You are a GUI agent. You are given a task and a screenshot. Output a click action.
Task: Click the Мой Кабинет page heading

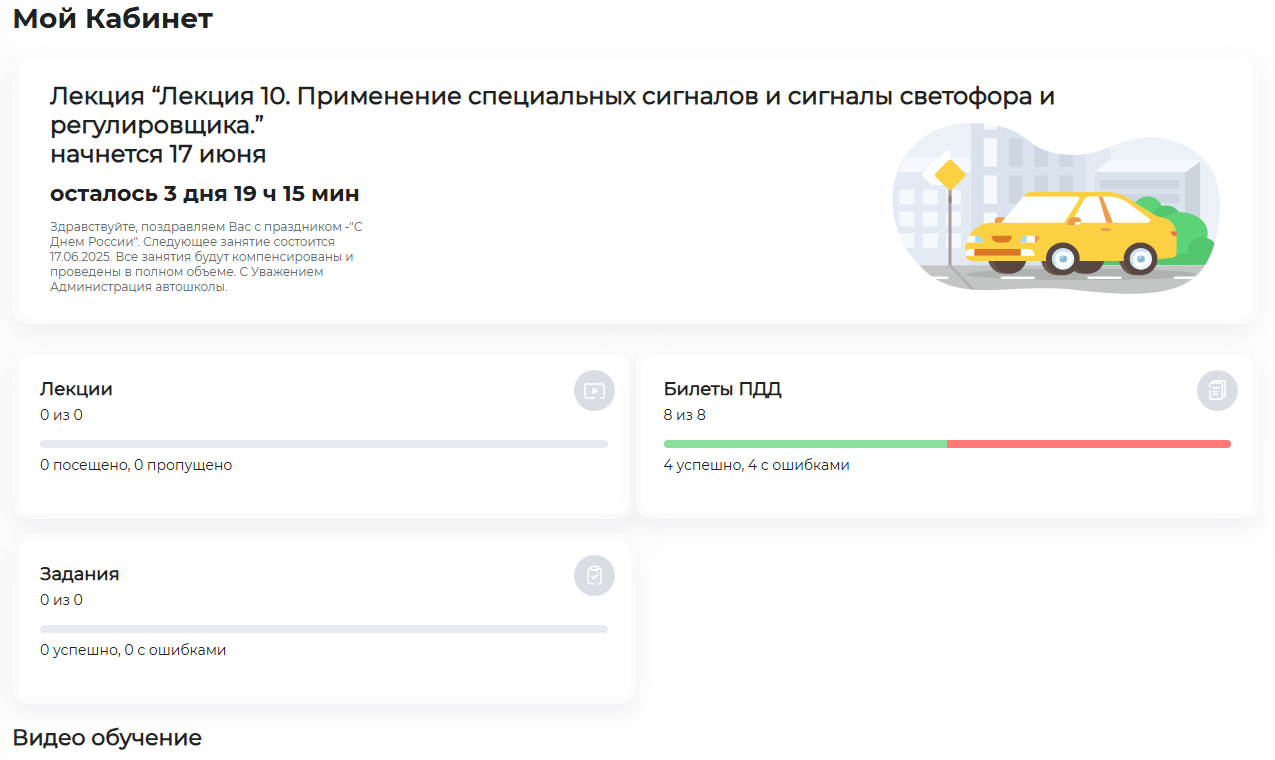[112, 18]
